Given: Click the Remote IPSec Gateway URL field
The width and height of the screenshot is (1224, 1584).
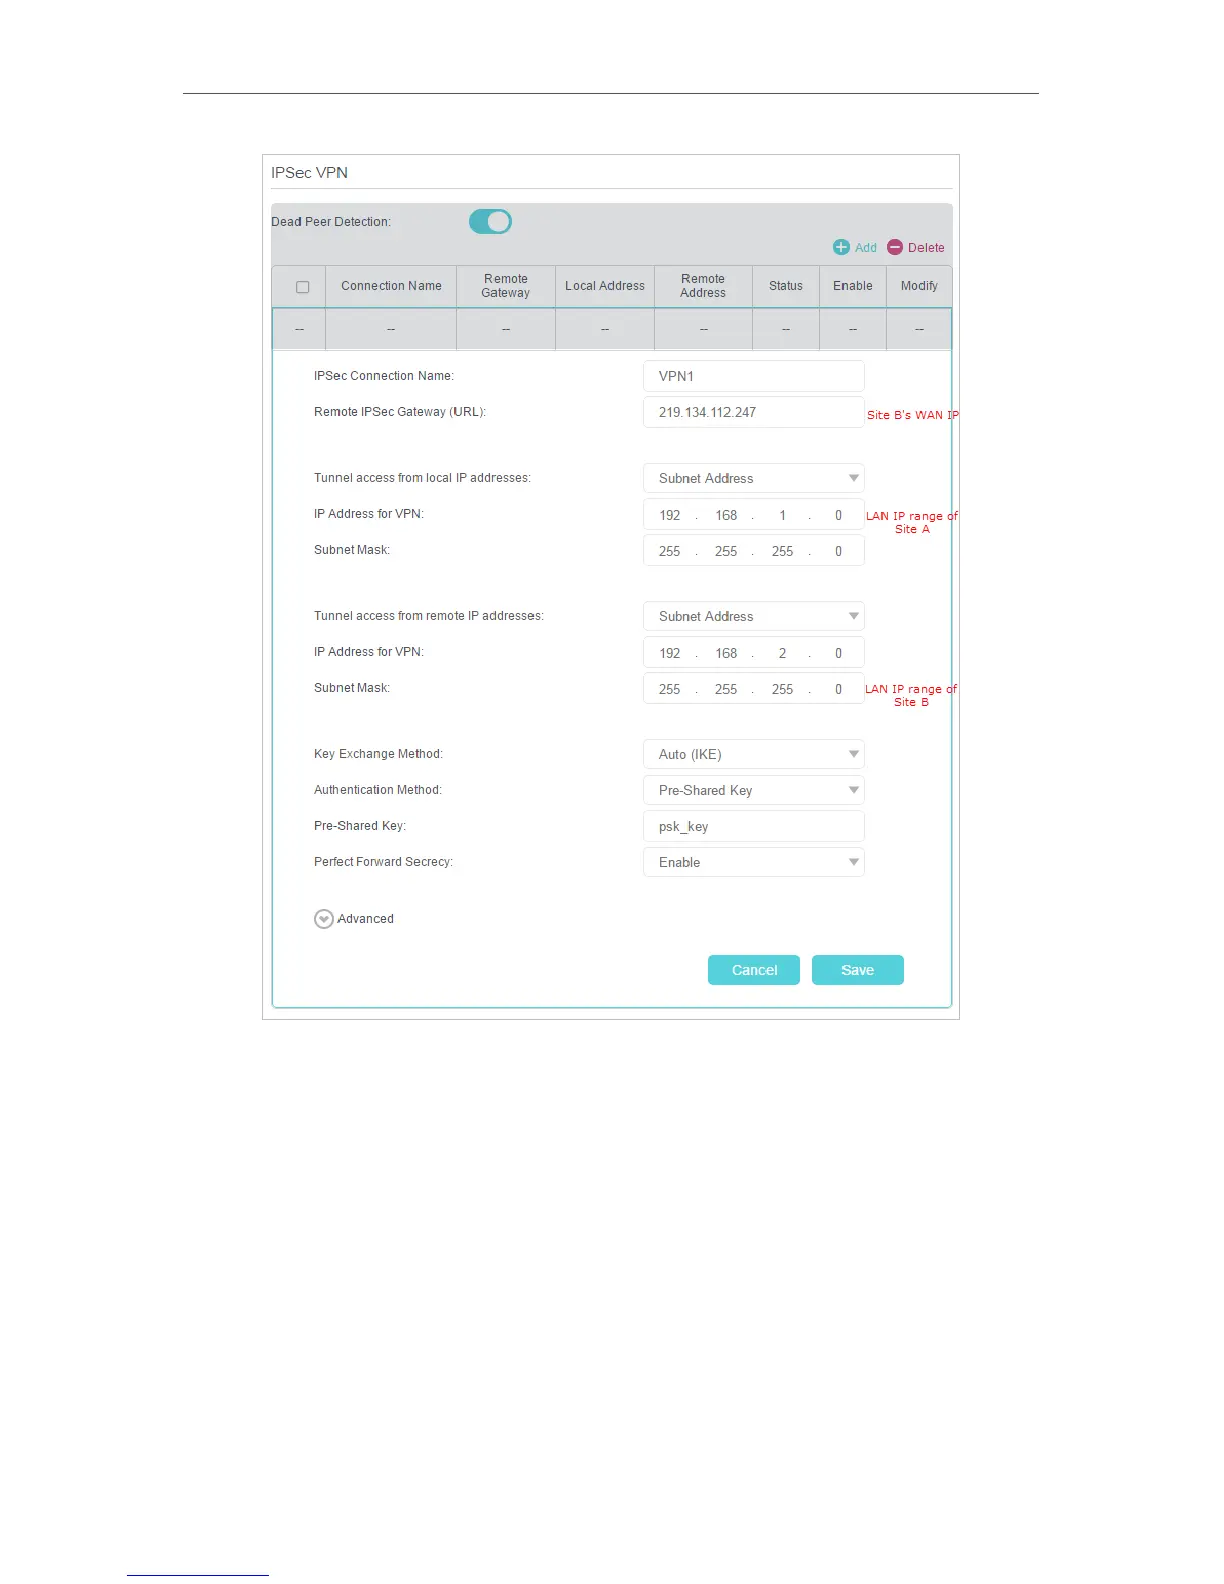Looking at the screenshot, I should pyautogui.click(x=754, y=412).
